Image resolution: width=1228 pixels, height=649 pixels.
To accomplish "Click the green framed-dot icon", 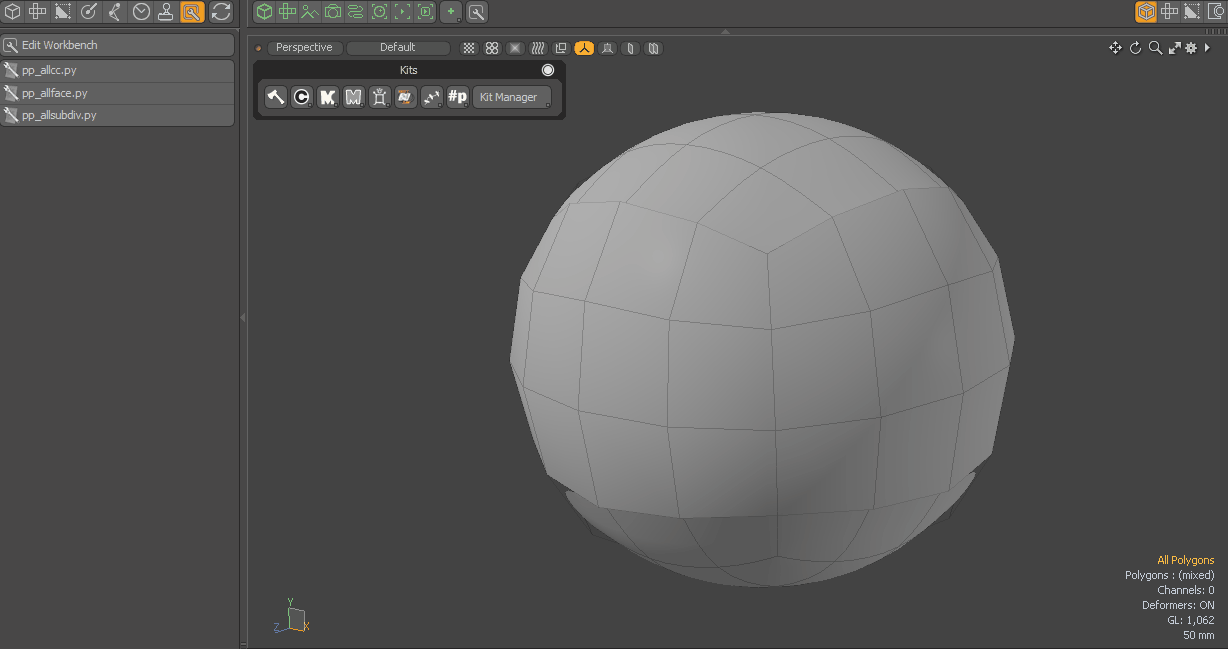I will click(402, 12).
